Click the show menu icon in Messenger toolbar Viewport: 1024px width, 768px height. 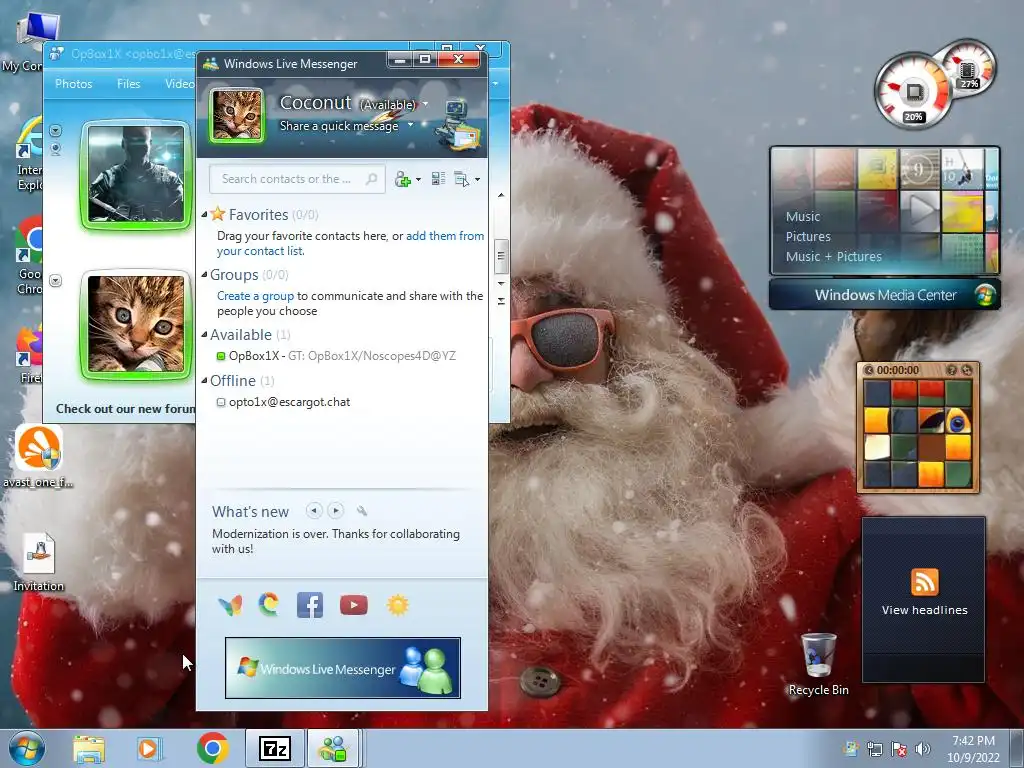[x=462, y=179]
